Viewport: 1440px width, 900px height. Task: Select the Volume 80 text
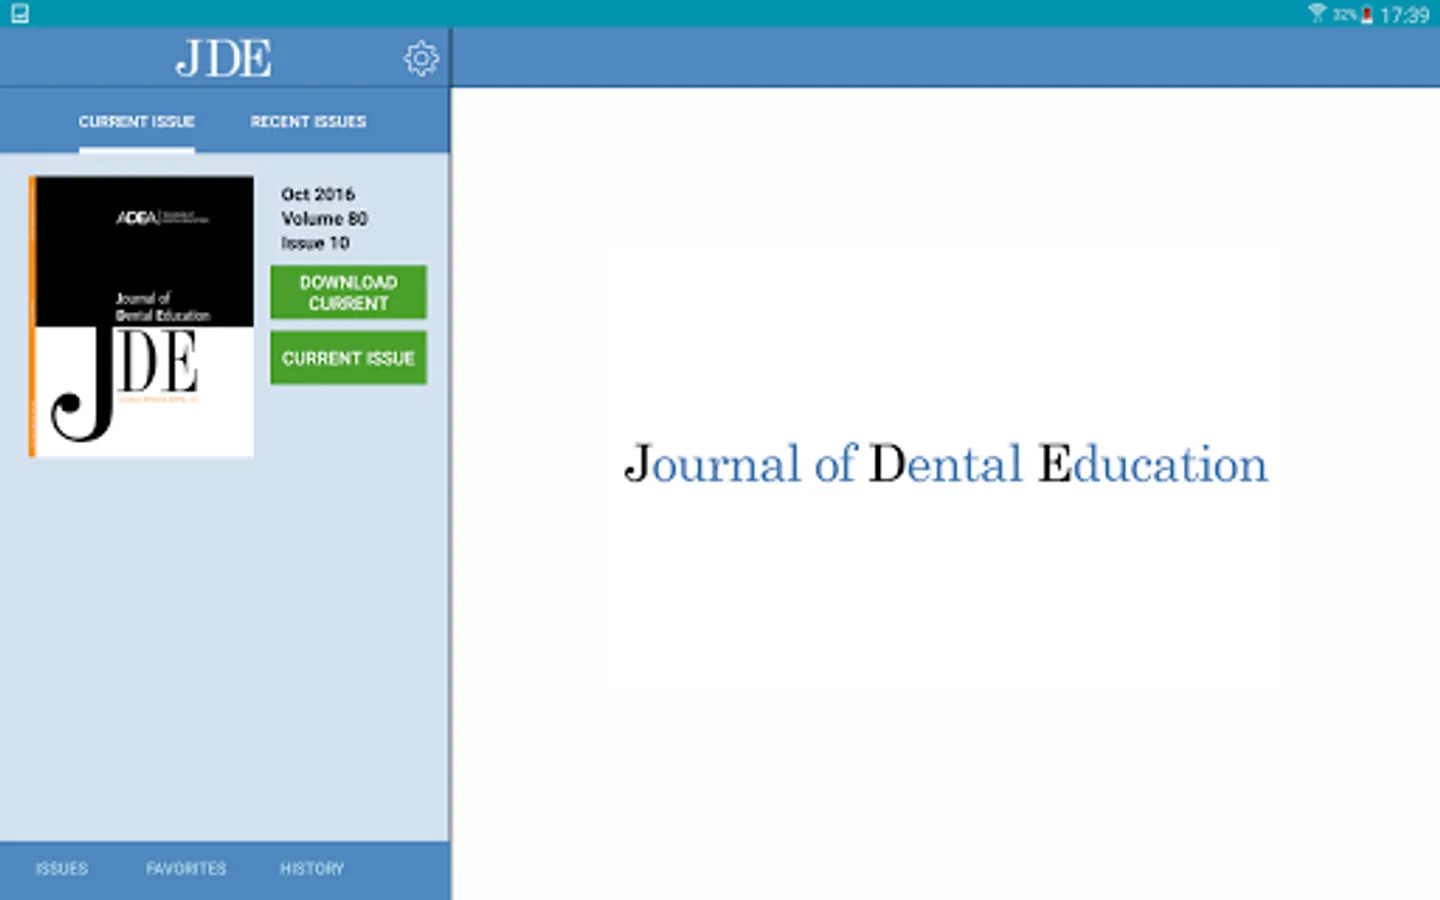[x=324, y=218]
